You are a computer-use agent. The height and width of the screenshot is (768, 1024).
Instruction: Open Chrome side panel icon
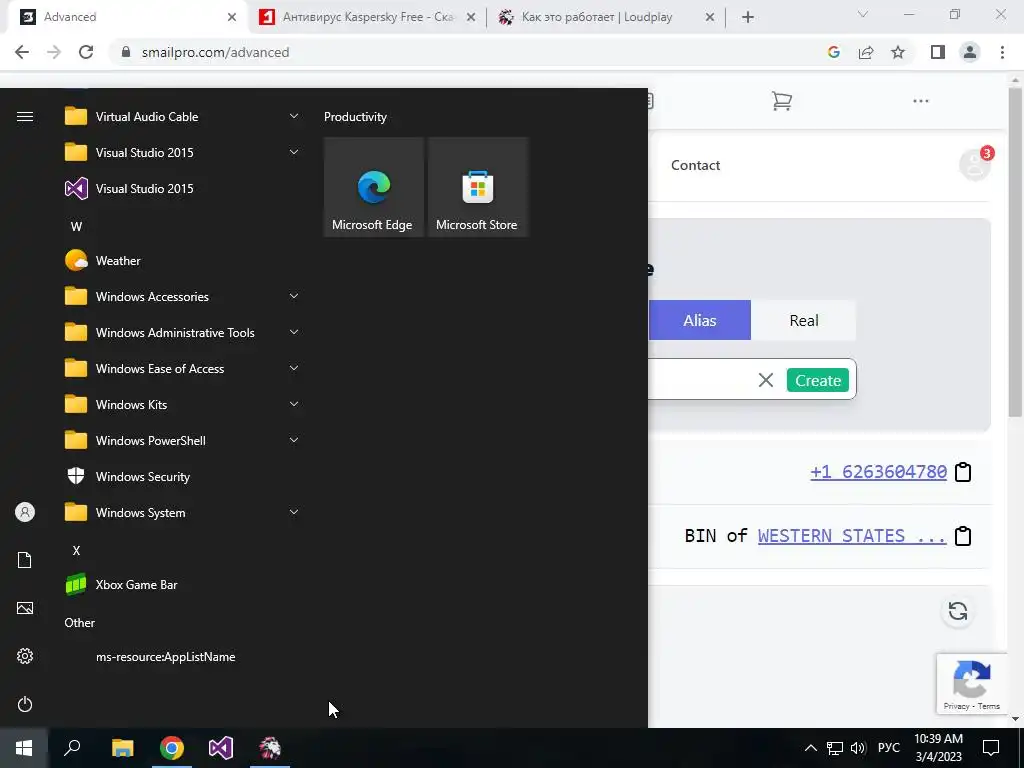coord(938,52)
